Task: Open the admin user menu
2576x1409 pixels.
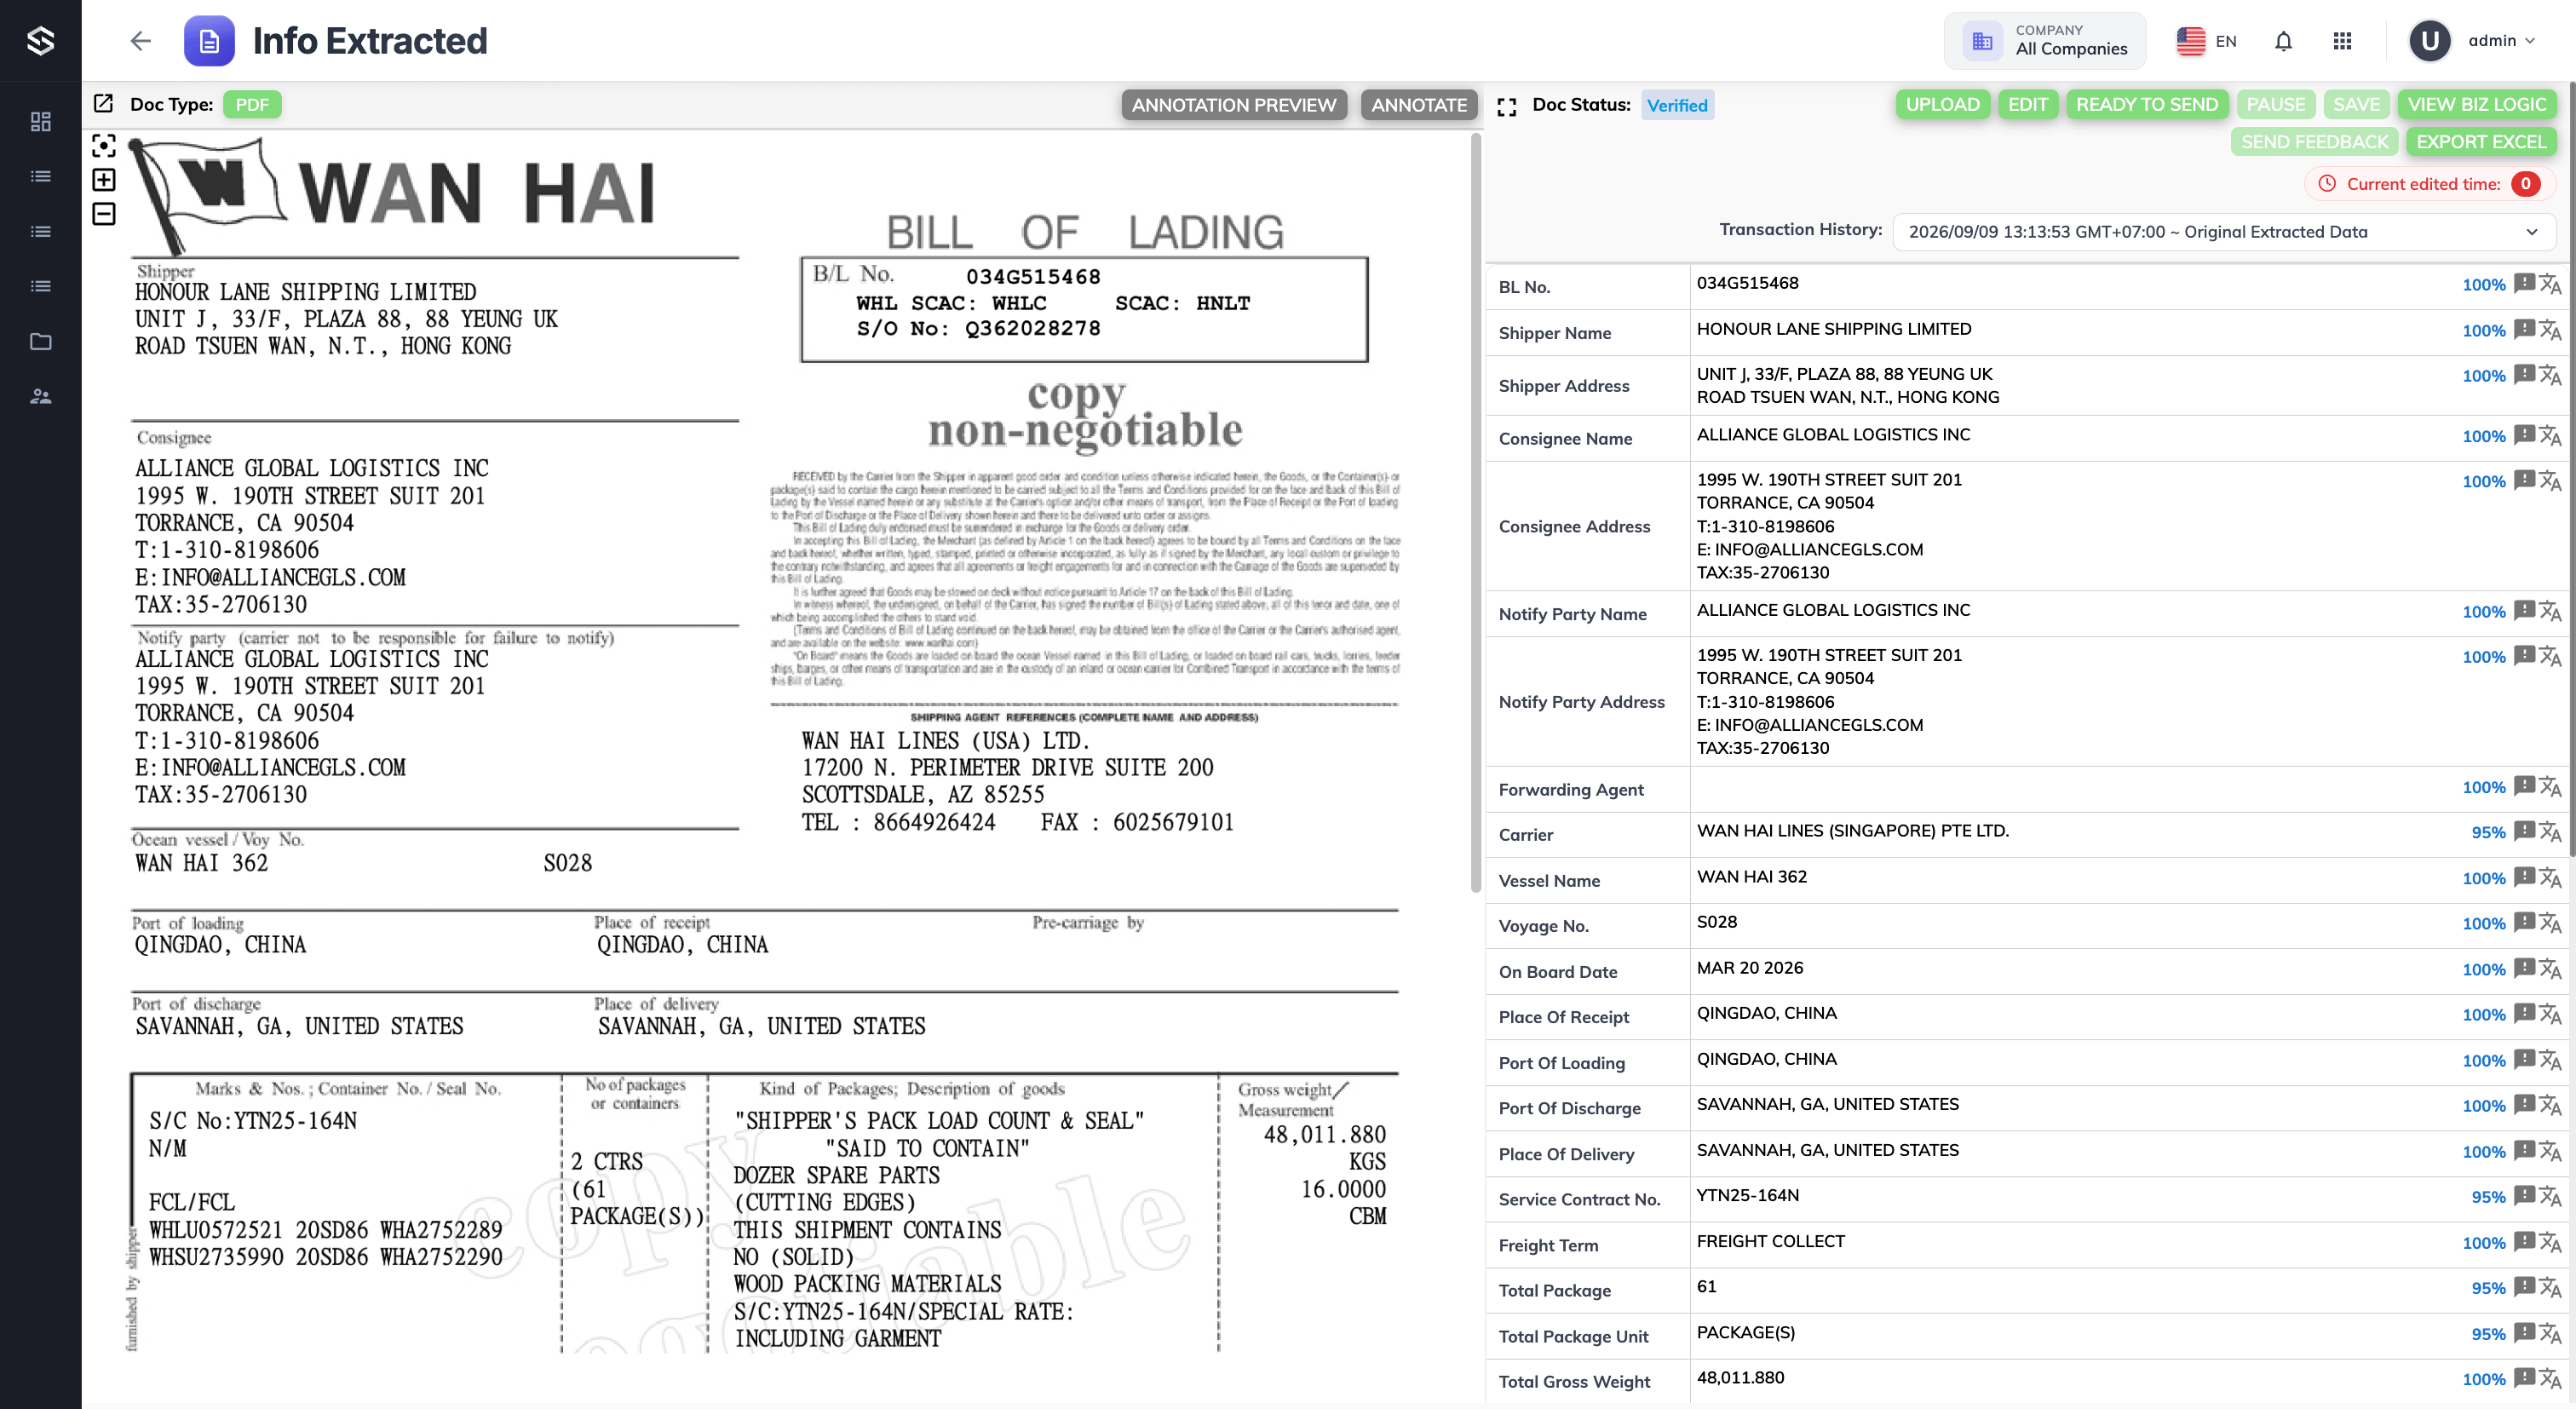Action: pyautogui.click(x=2473, y=41)
